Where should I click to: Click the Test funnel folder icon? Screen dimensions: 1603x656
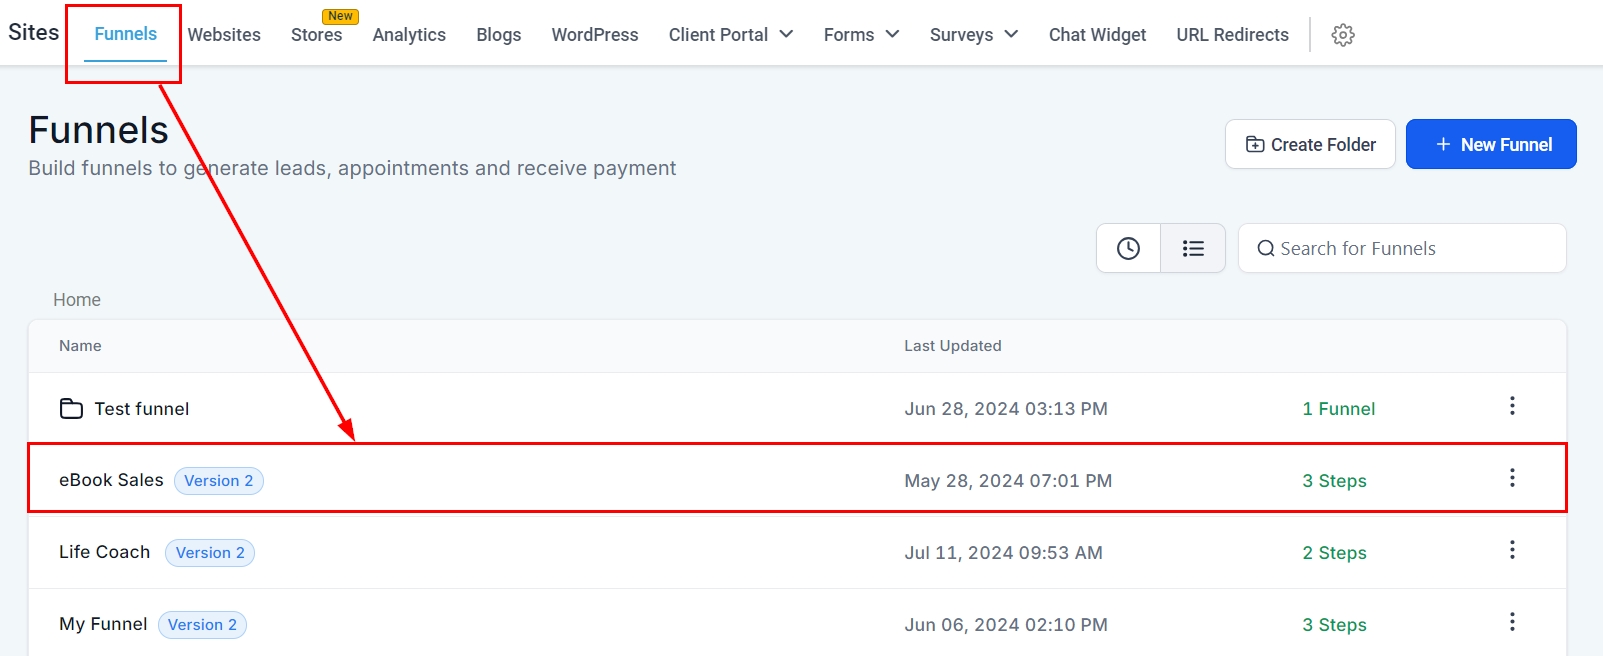point(71,408)
